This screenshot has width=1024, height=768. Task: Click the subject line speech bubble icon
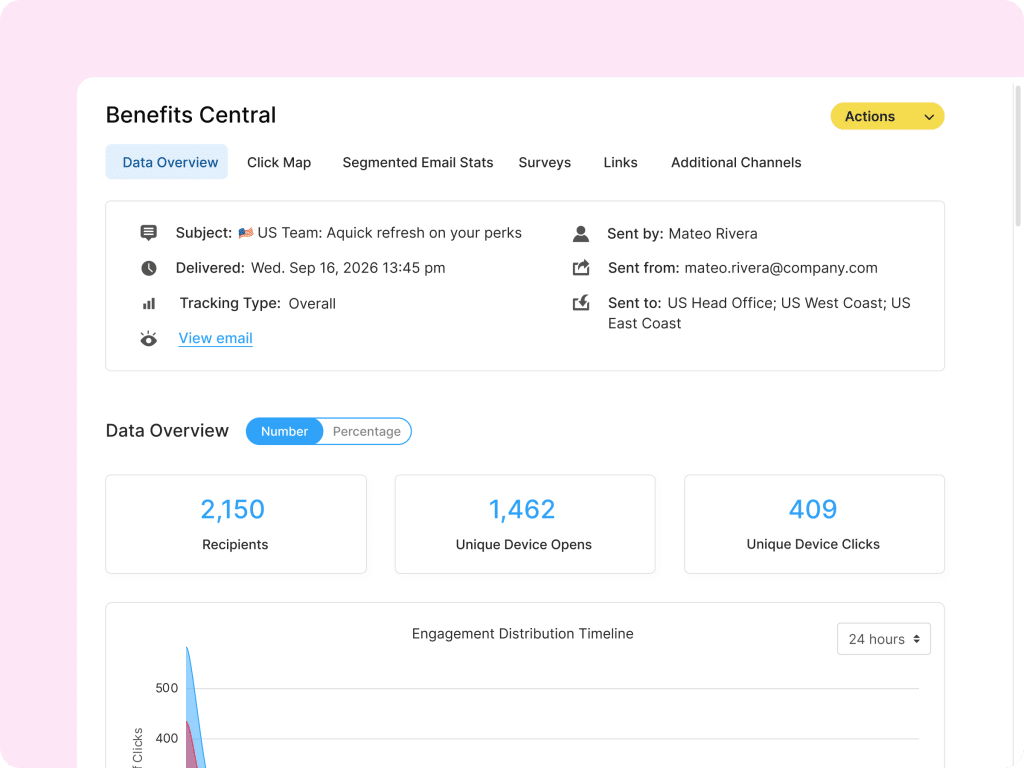148,232
